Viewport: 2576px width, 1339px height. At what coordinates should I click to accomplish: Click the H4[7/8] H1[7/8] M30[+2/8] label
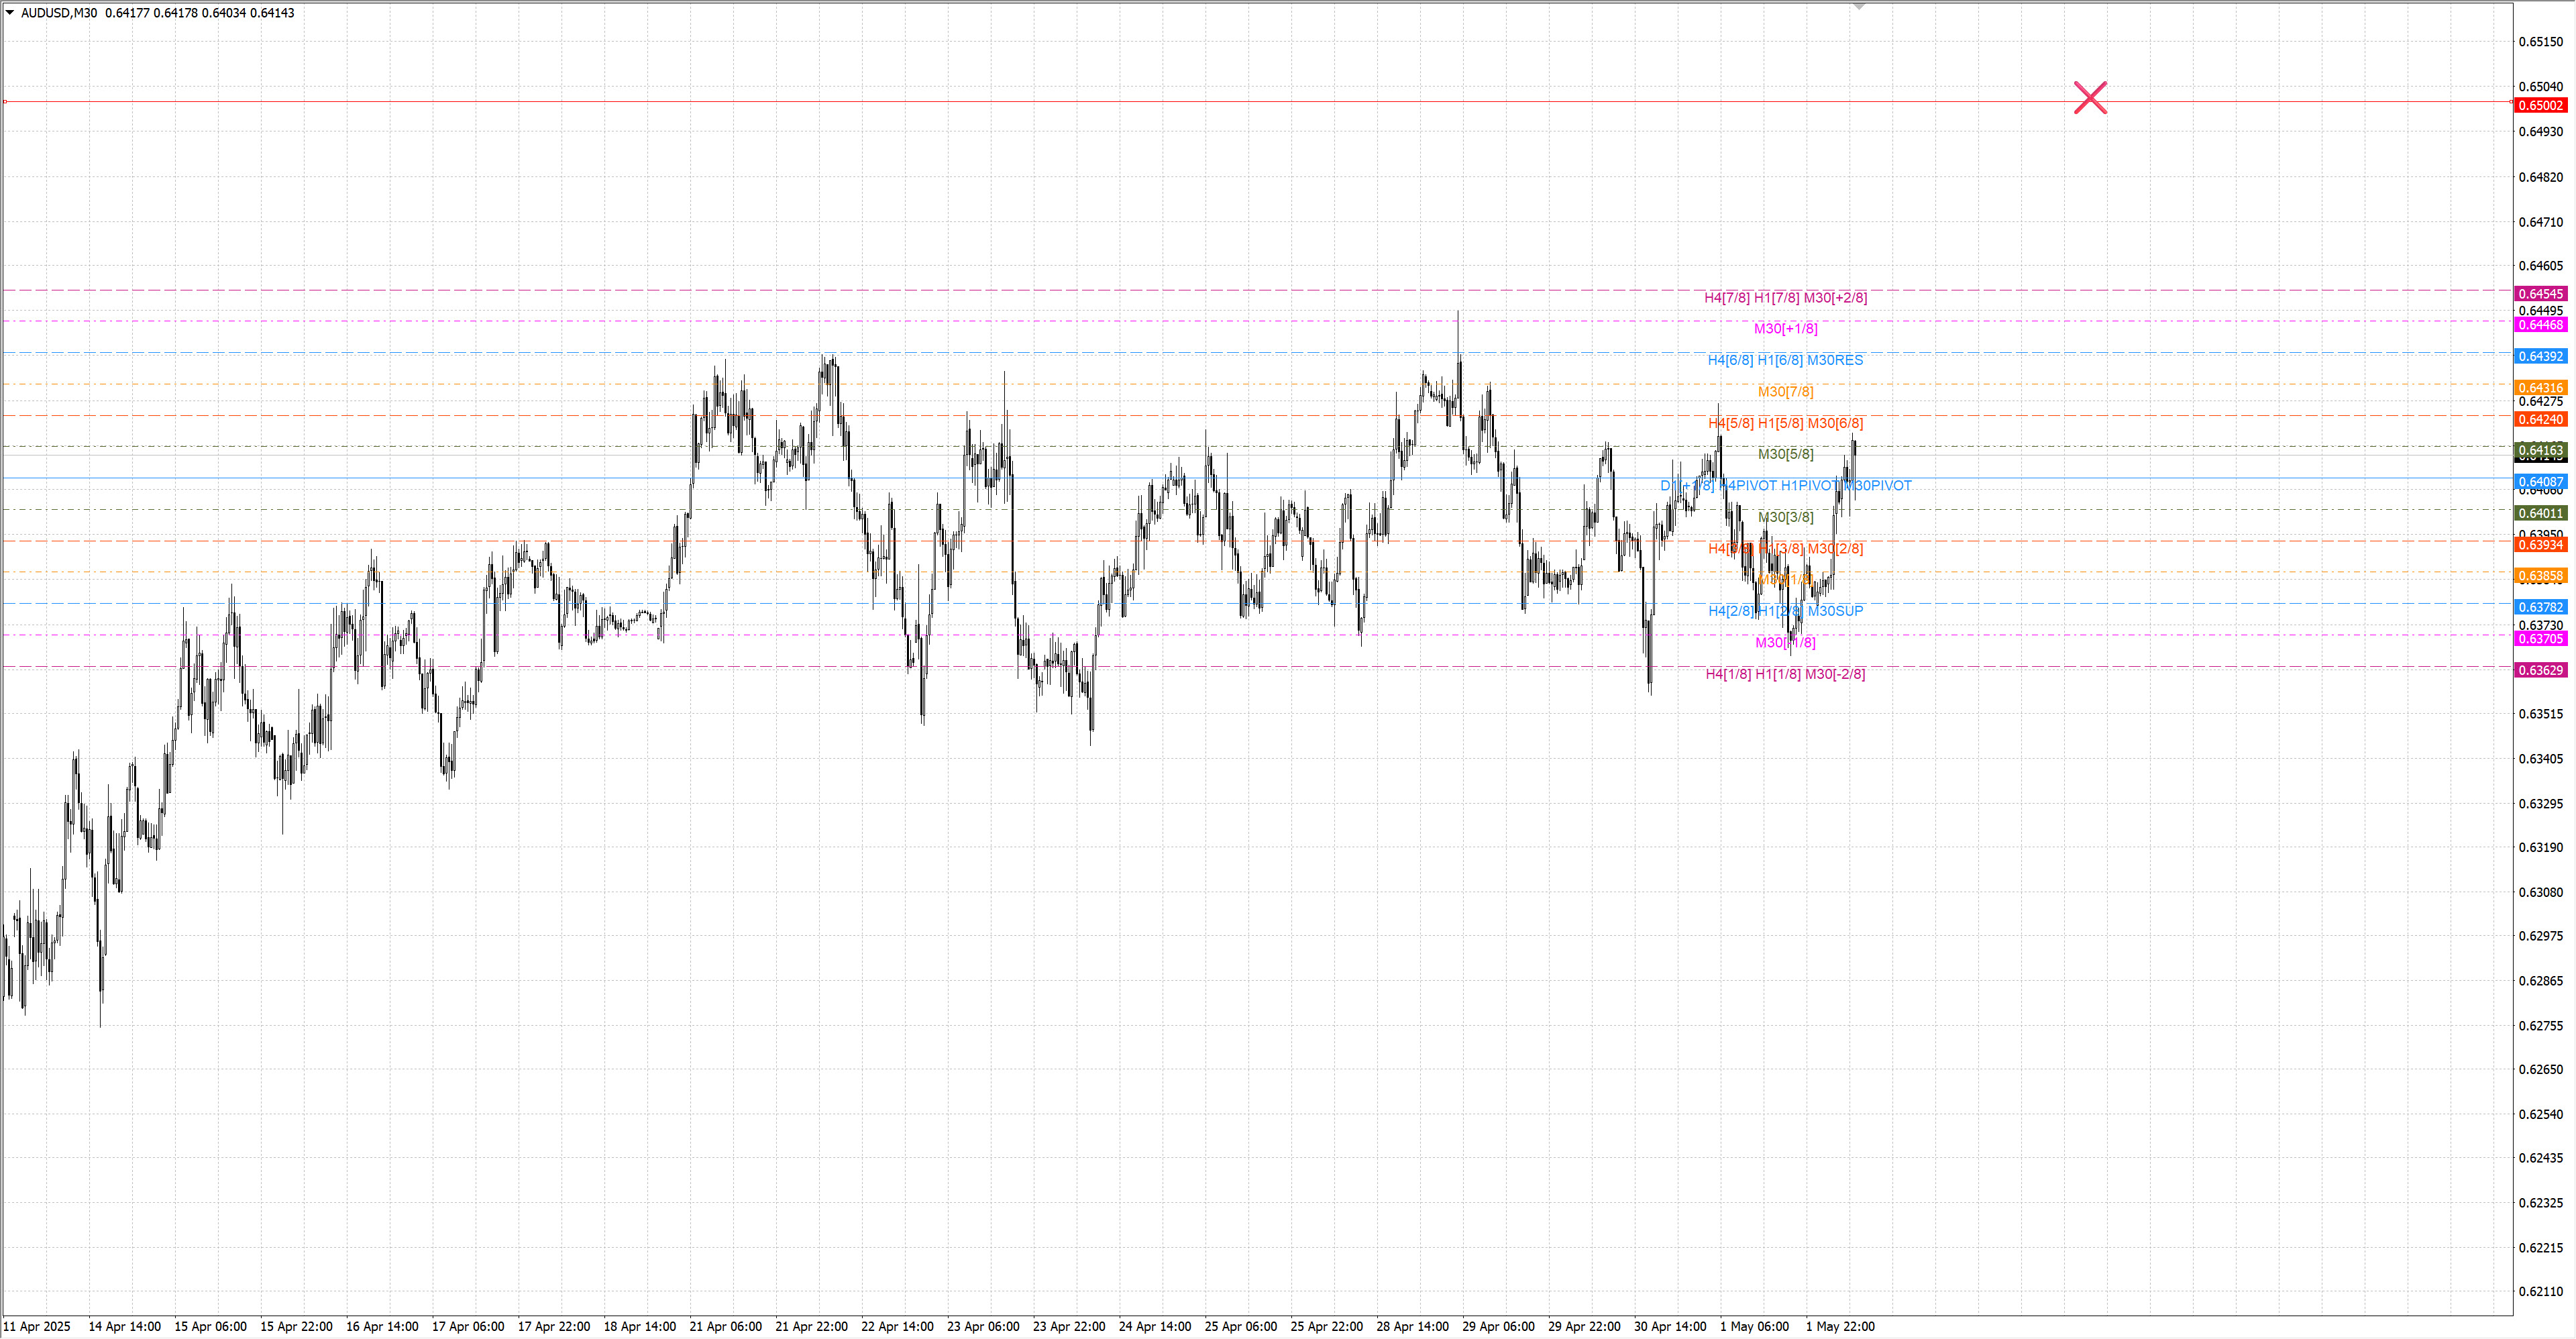(1785, 297)
